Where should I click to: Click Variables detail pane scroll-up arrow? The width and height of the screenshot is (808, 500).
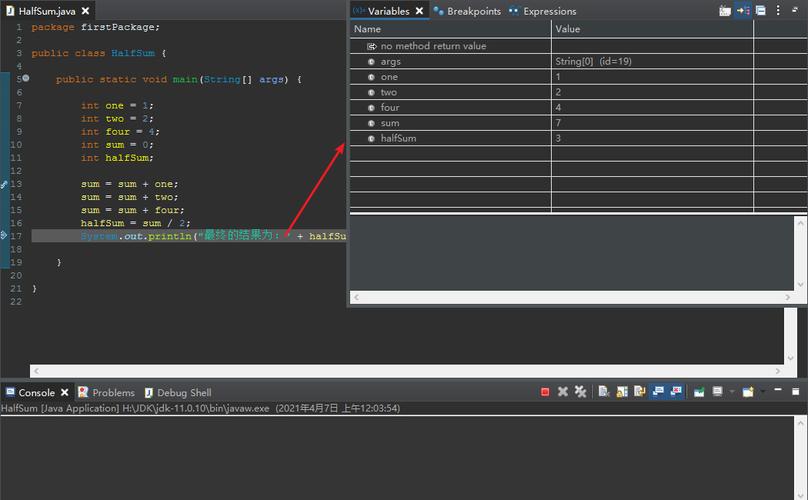(800, 223)
